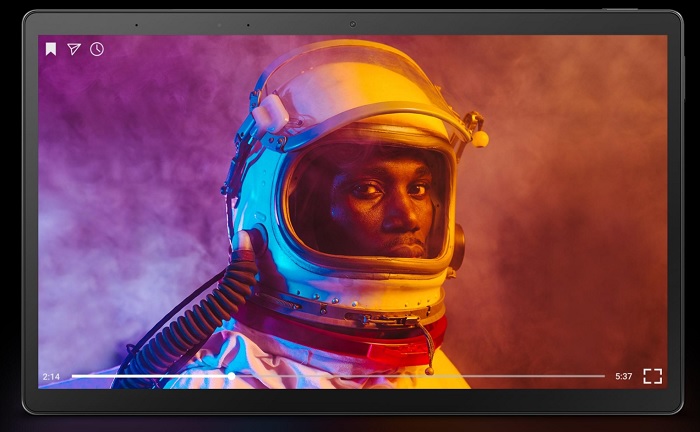
Task: Click the white box attached to the helmet side
Action: (271, 113)
